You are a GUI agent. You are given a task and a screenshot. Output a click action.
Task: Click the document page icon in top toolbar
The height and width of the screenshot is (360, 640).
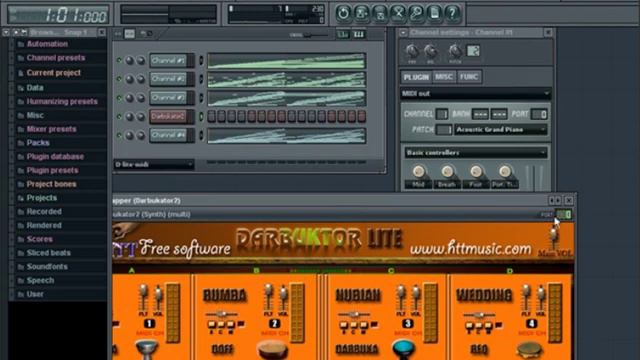pos(434,13)
